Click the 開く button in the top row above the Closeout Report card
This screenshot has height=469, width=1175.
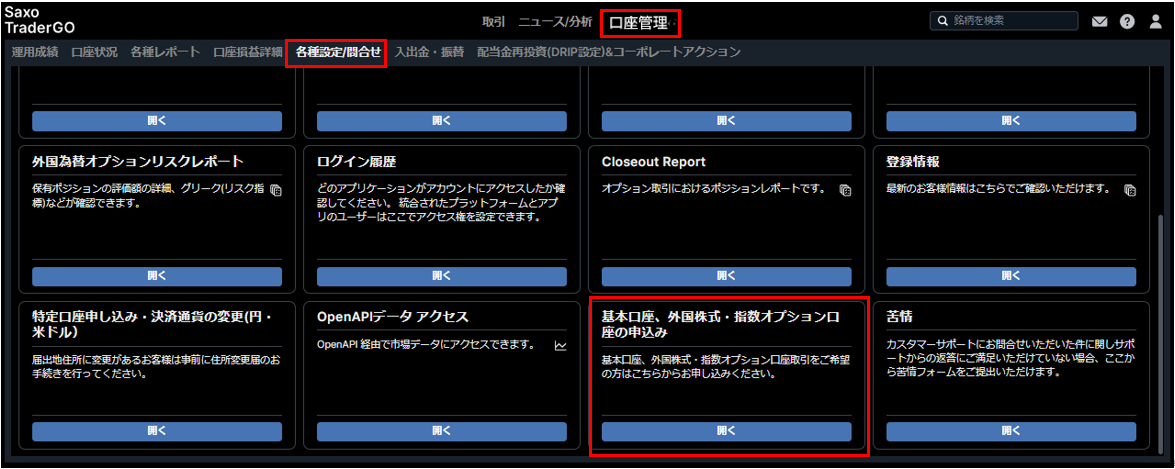coord(726,121)
